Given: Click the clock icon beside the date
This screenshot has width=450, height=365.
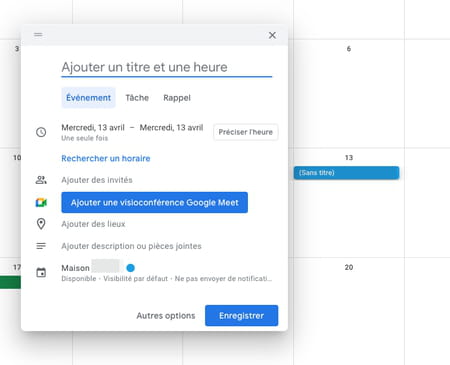Looking at the screenshot, I should point(41,132).
